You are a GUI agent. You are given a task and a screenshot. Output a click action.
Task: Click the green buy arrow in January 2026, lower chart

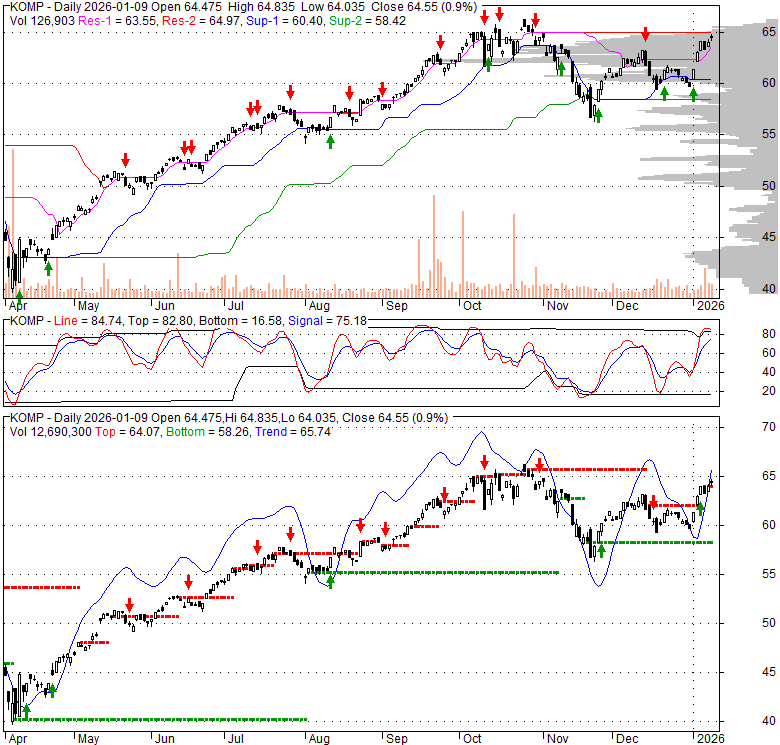(x=700, y=508)
